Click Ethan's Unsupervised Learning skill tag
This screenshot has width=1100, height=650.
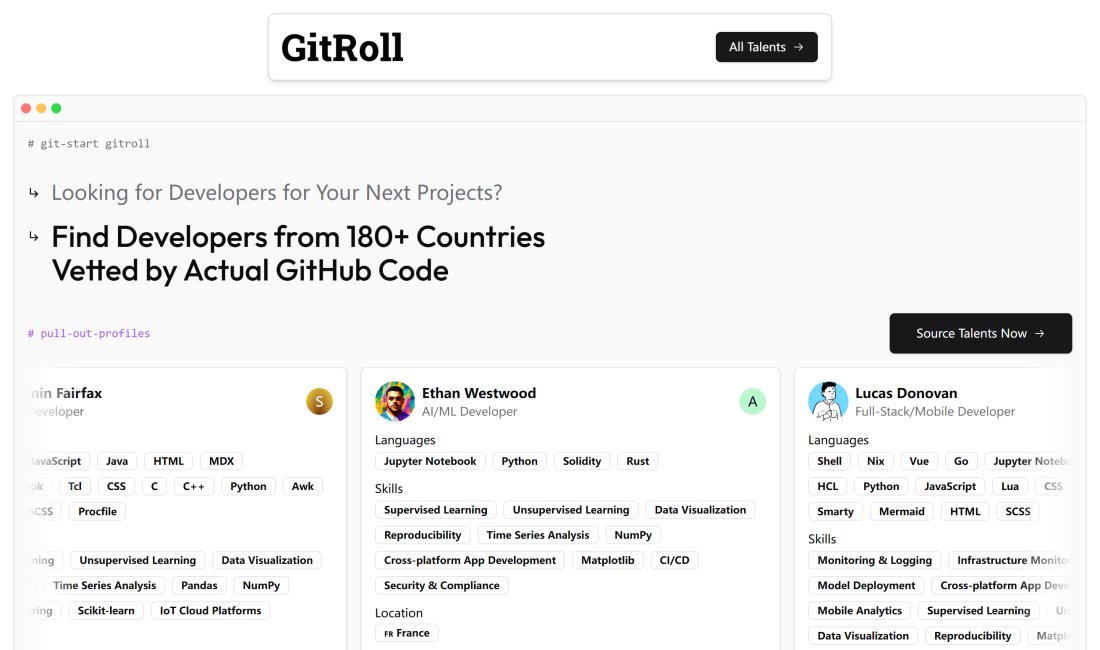coord(571,510)
